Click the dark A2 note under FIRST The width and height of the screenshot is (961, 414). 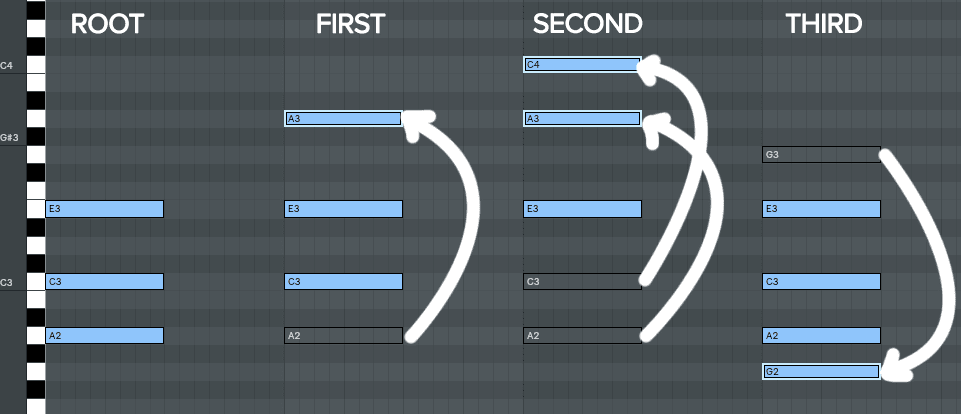[343, 336]
